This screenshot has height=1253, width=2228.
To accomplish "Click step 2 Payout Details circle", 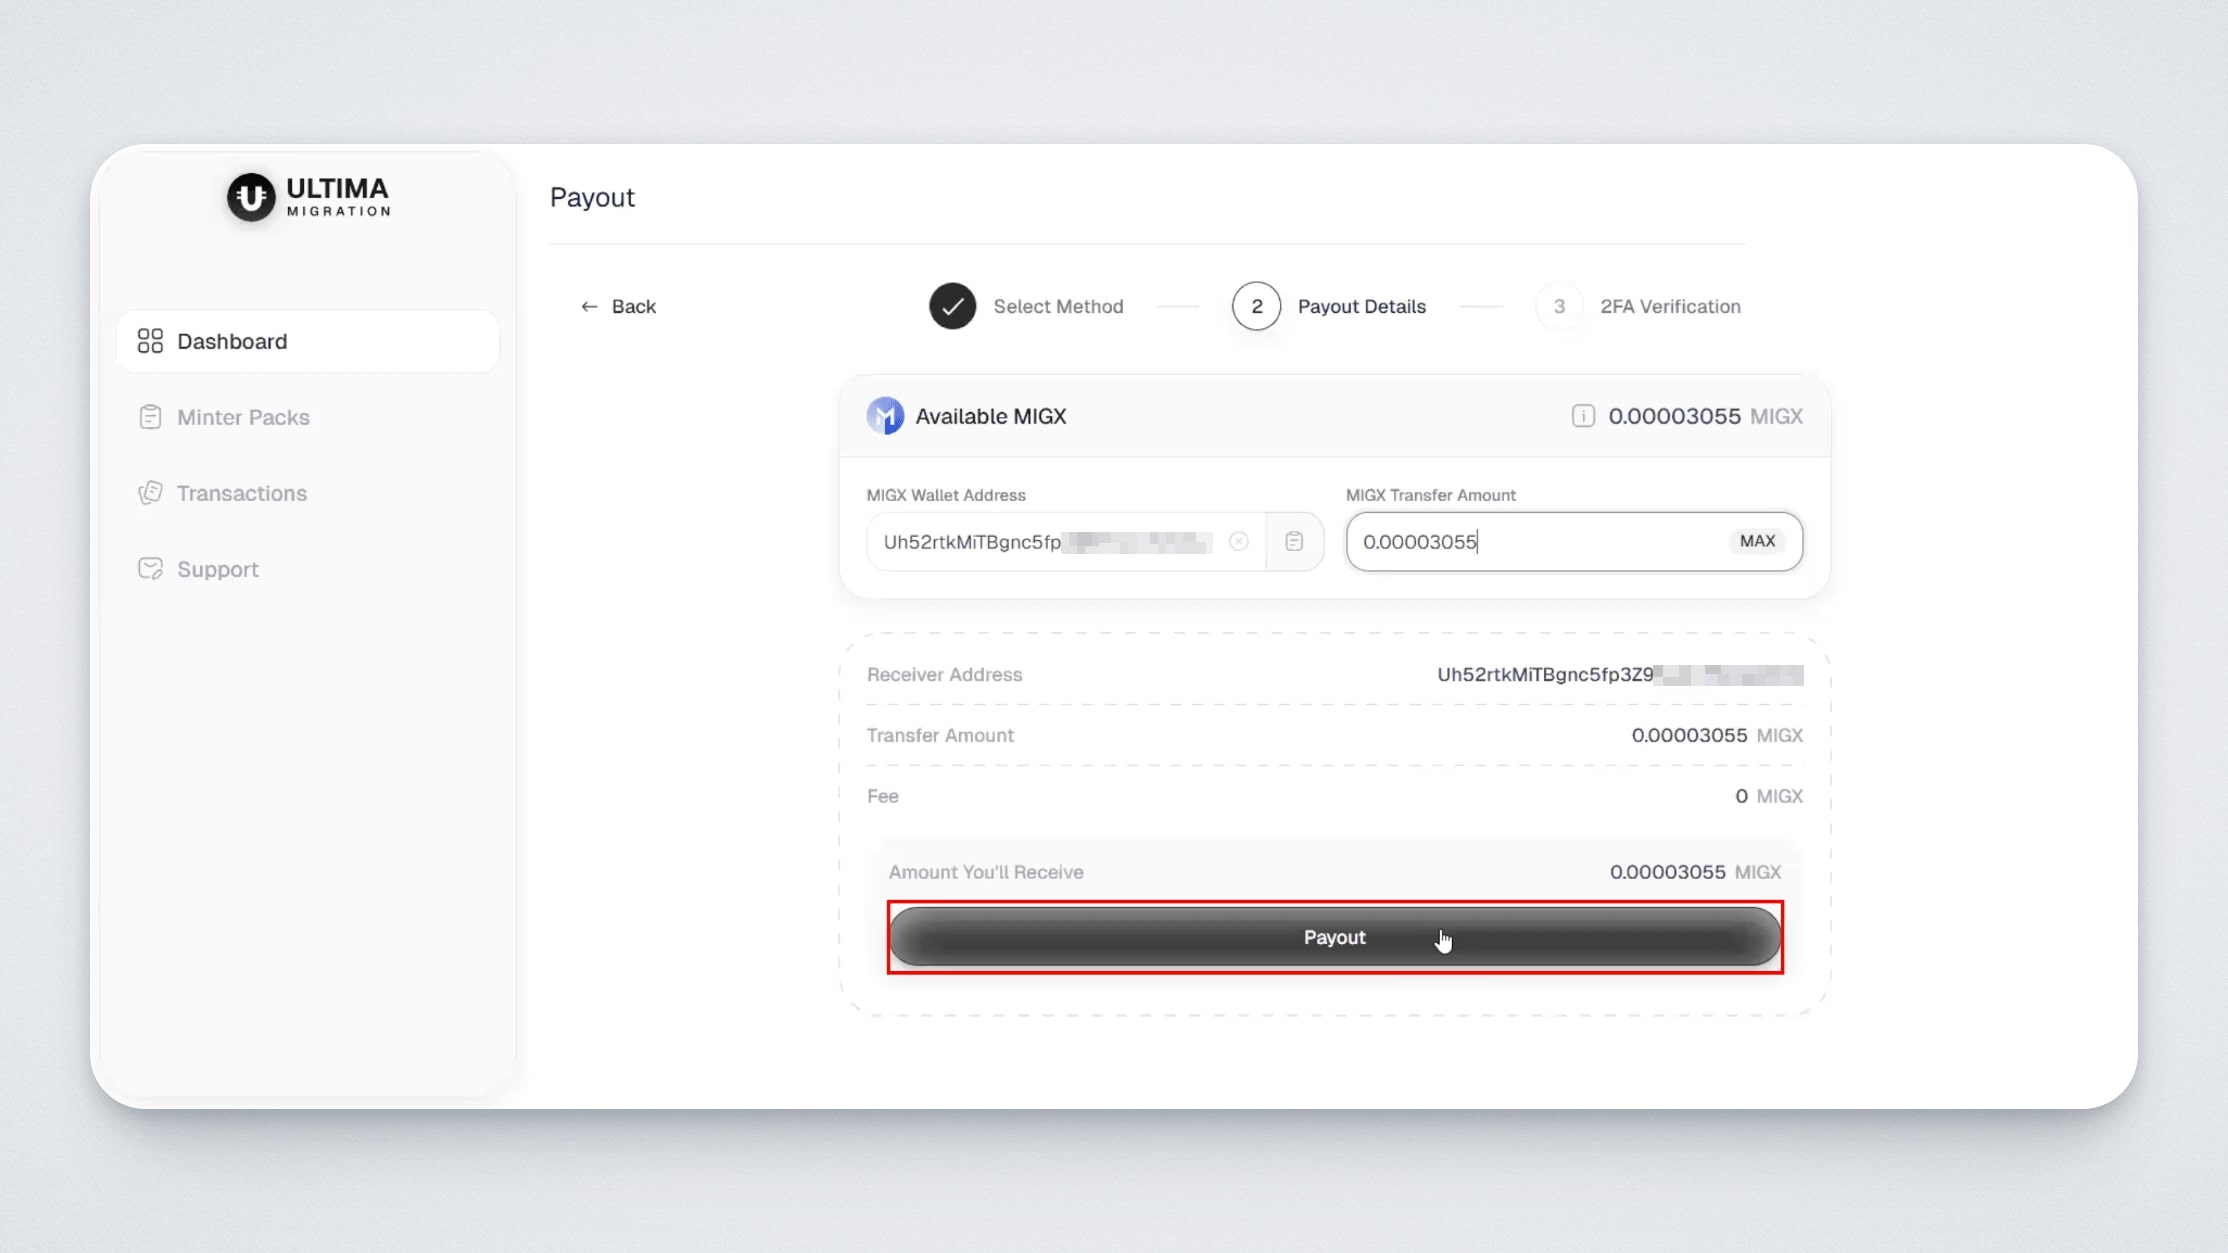I will 1256,306.
